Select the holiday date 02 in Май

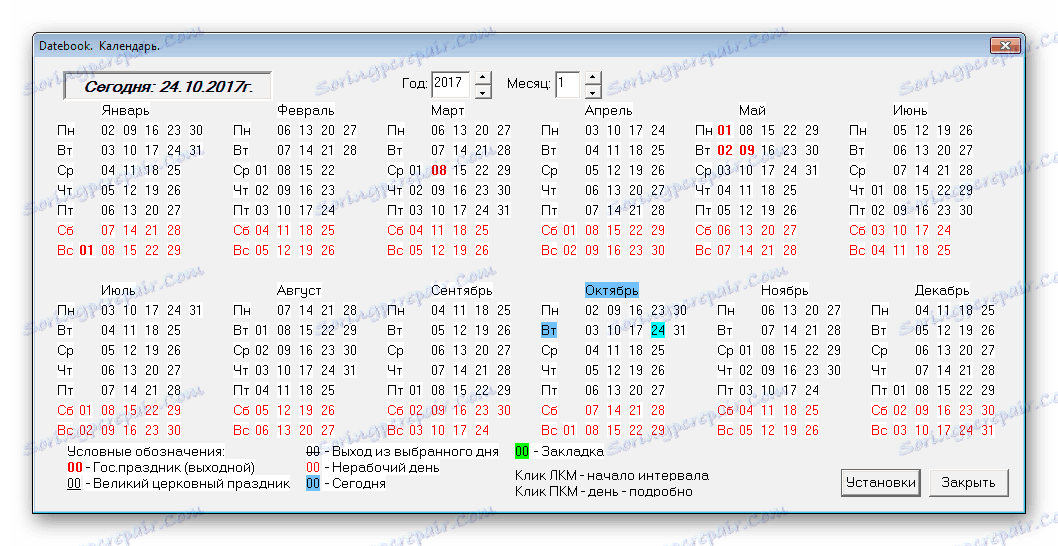point(725,150)
